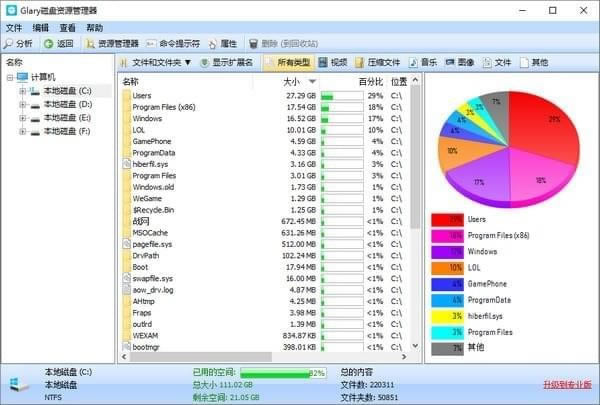Select the $Recycle.Bin row

click(264, 210)
